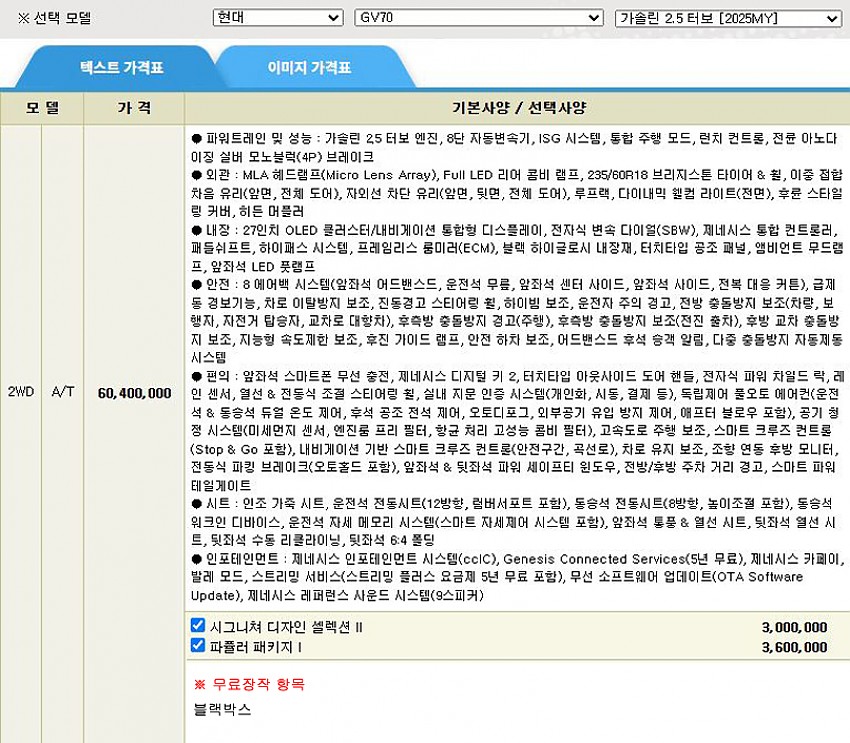Switch to the 텍스트 가격표 tab
This screenshot has width=850, height=743.
coord(121,68)
